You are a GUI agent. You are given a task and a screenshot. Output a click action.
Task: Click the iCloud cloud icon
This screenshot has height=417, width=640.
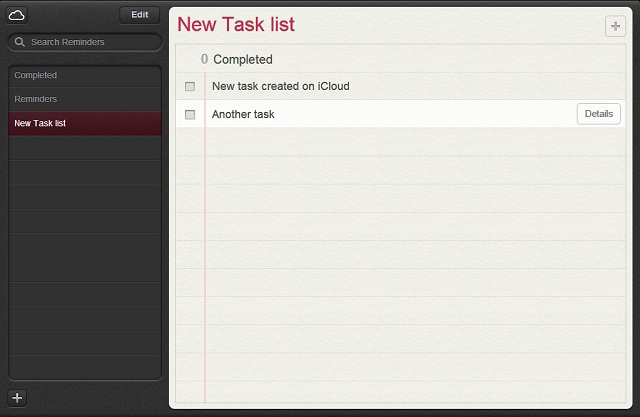coord(17,15)
